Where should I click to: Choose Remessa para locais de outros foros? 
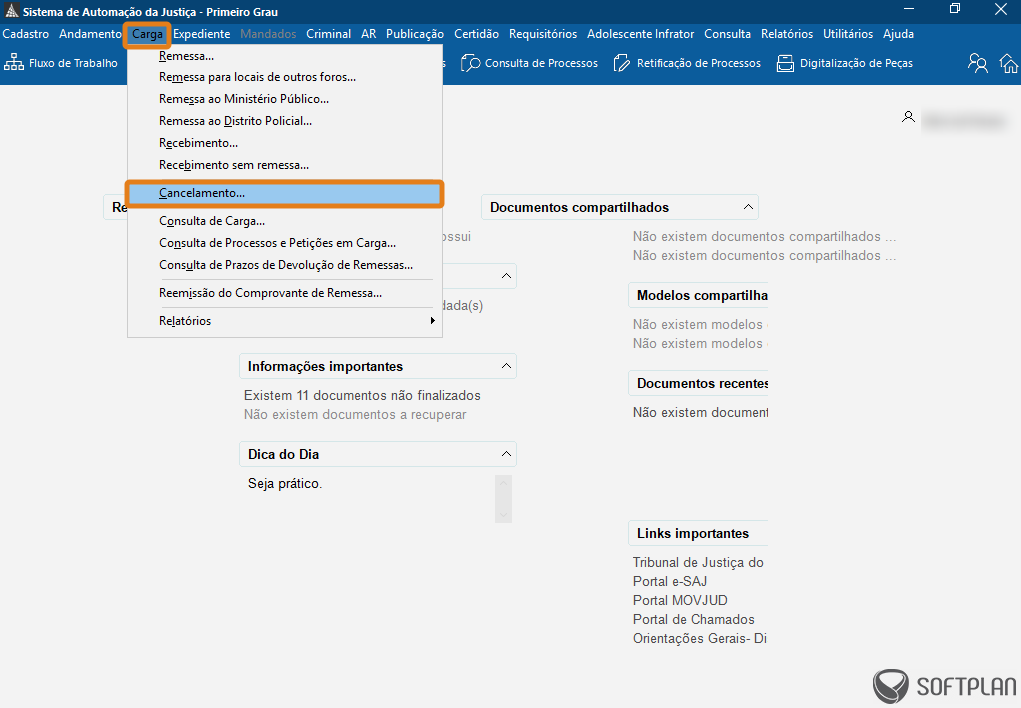(285, 77)
